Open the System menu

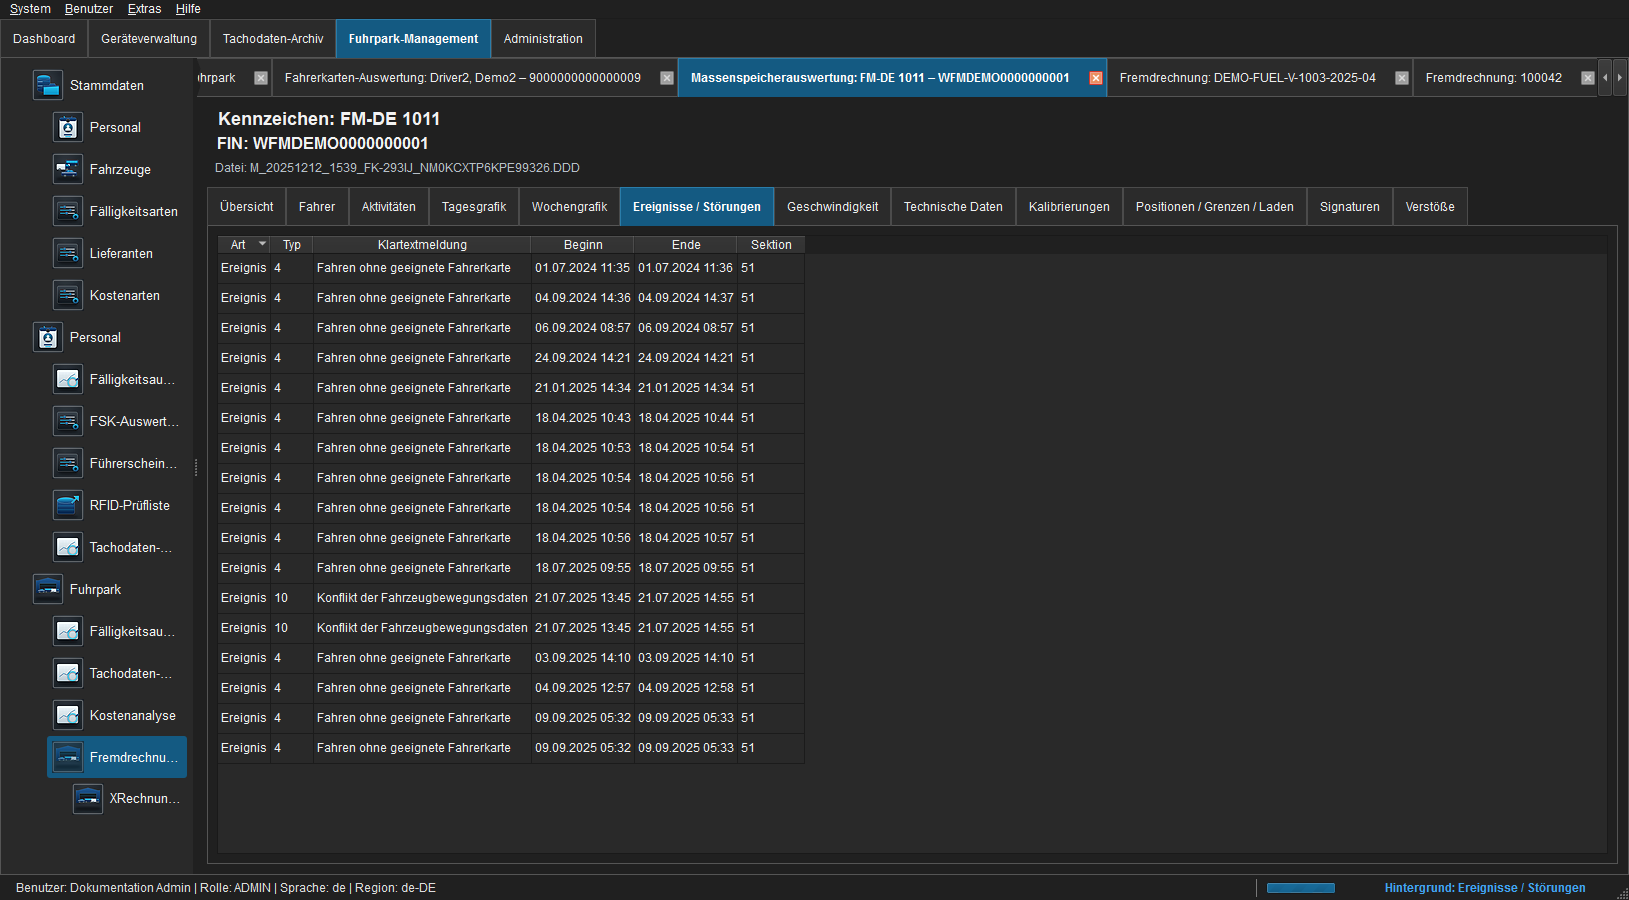30,9
